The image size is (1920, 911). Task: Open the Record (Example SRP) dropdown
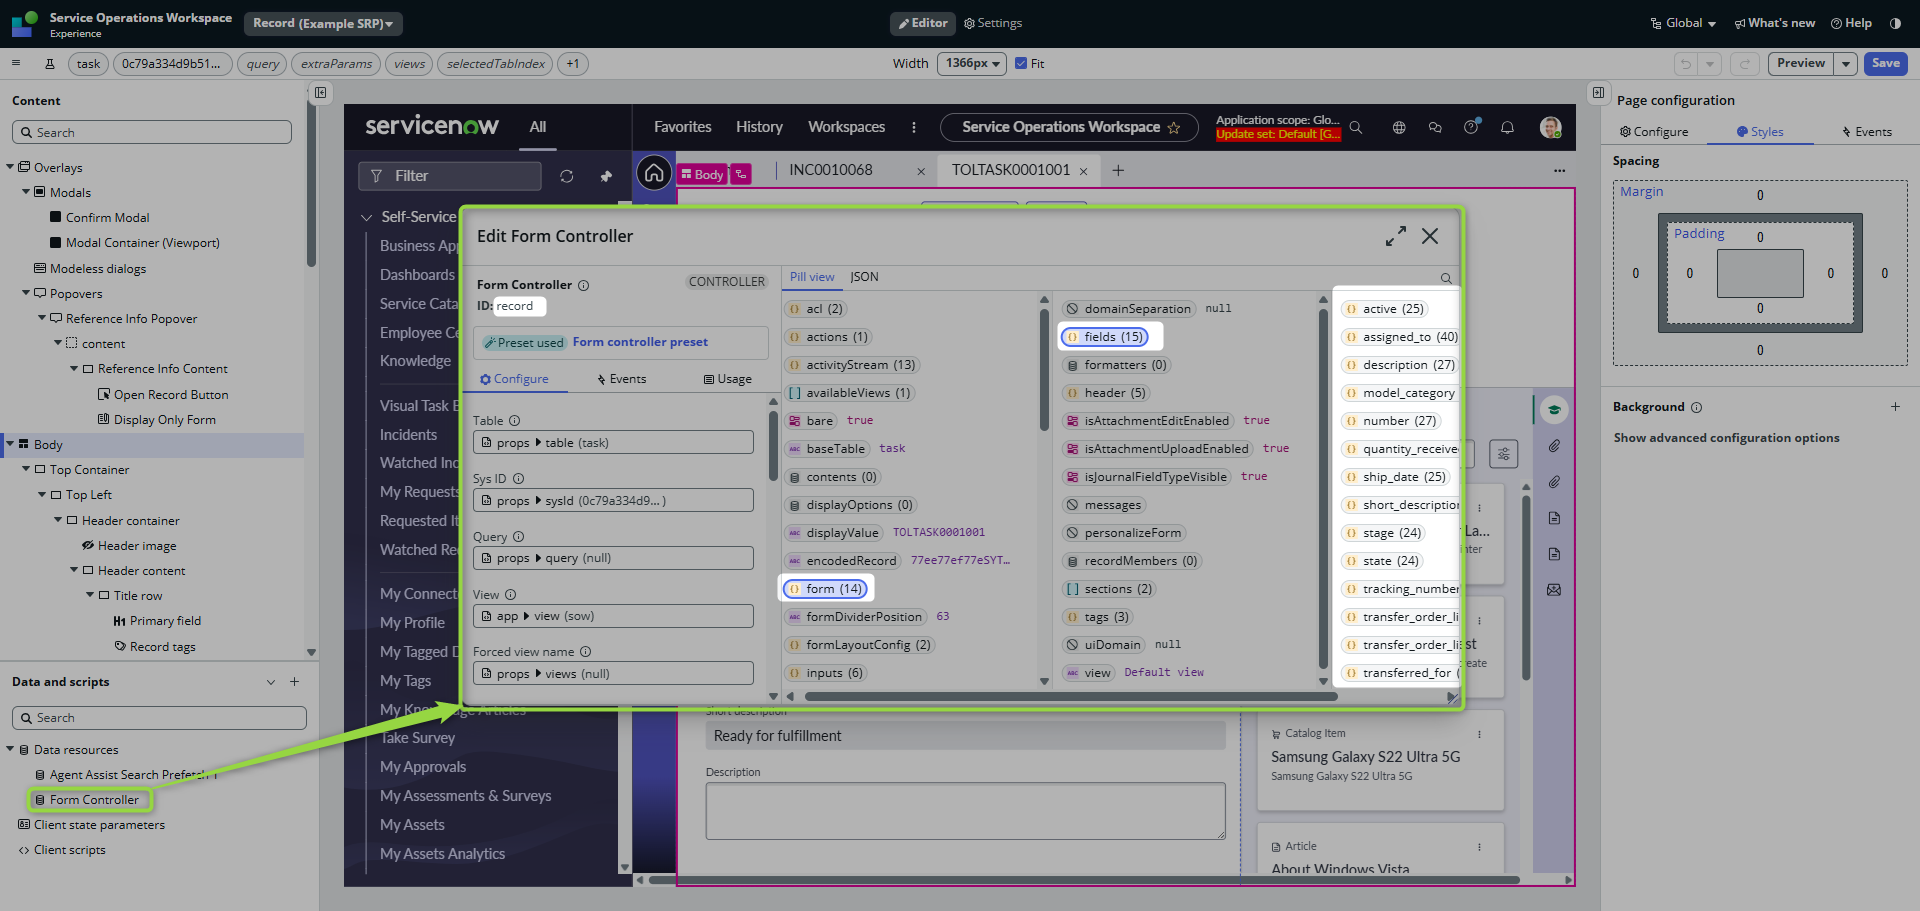pyautogui.click(x=322, y=23)
